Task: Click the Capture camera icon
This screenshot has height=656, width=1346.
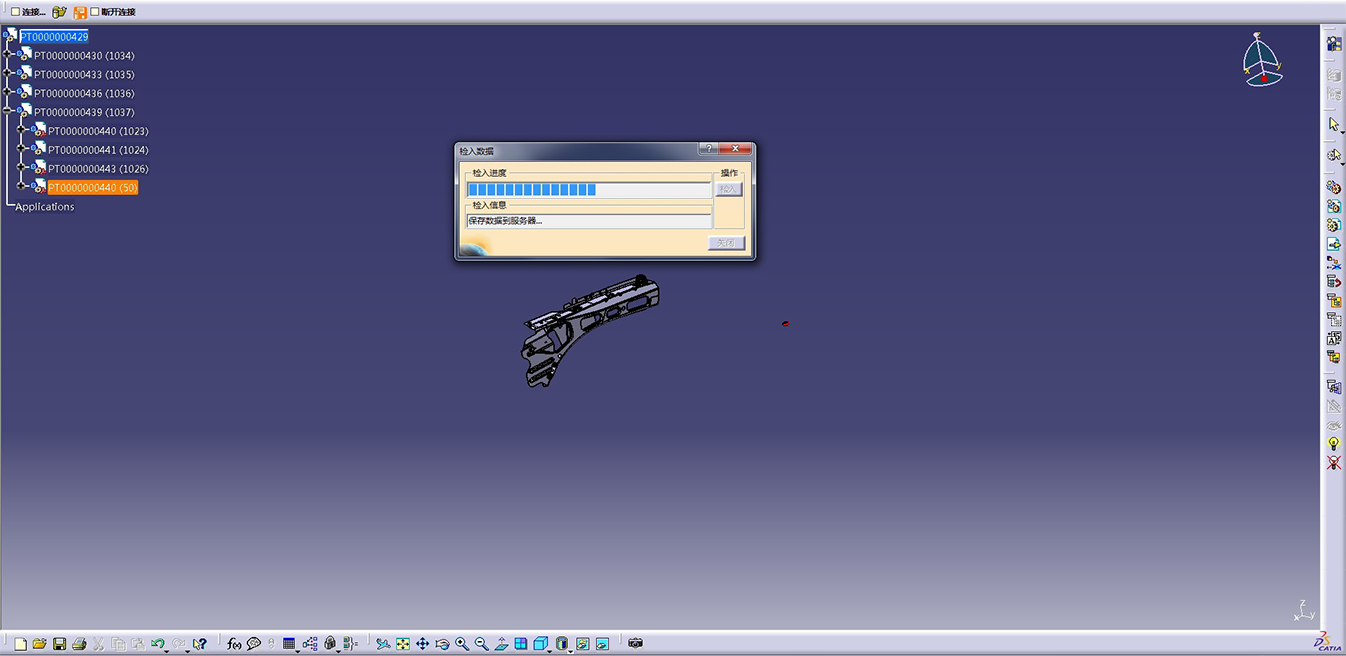Action: coord(635,644)
